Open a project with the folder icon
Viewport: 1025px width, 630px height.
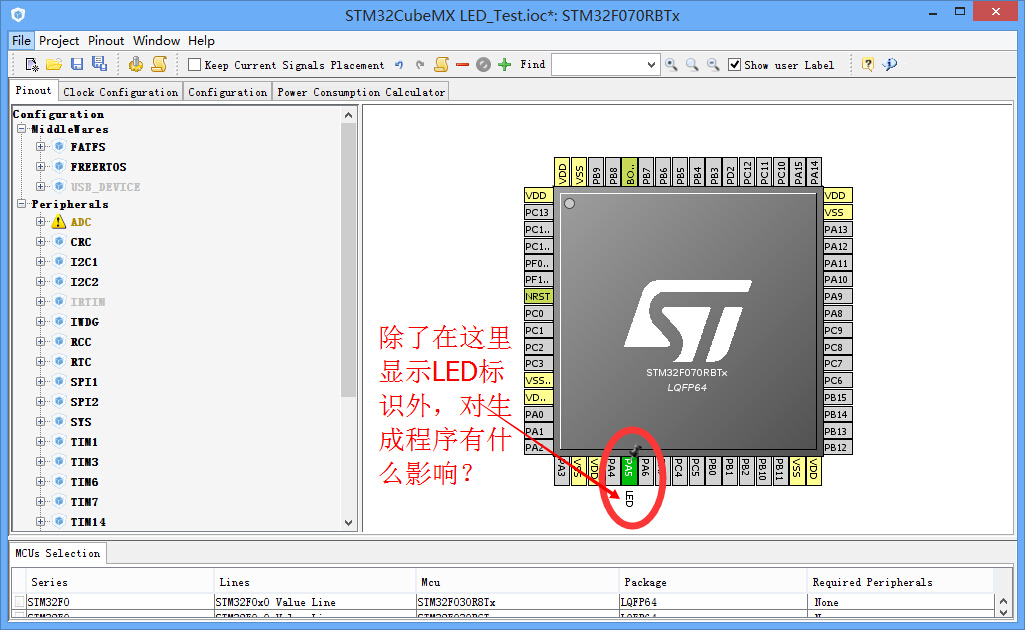click(x=54, y=64)
